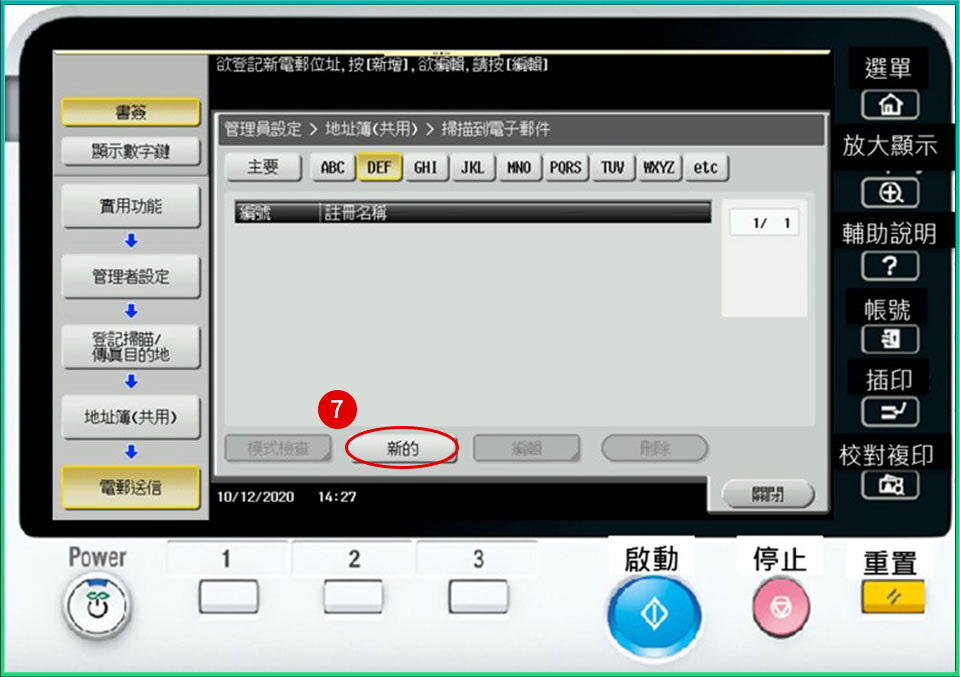Go back to 管理者設定 step
This screenshot has height=677, width=960.
click(131, 277)
